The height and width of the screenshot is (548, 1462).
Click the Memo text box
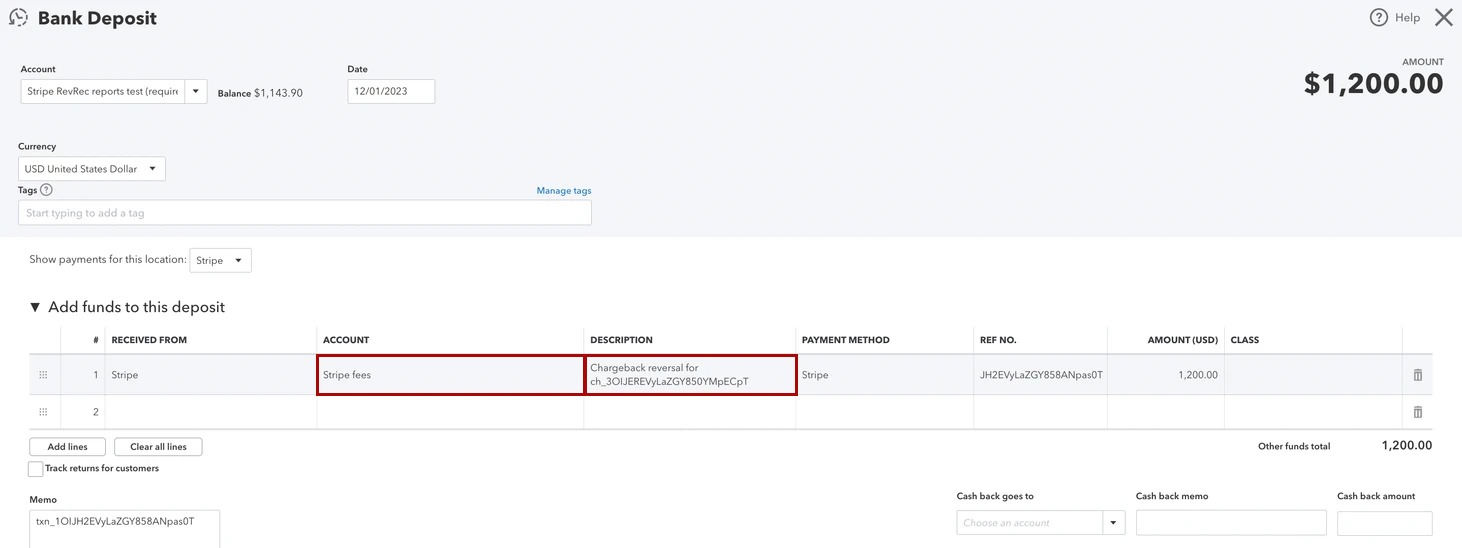click(124, 529)
